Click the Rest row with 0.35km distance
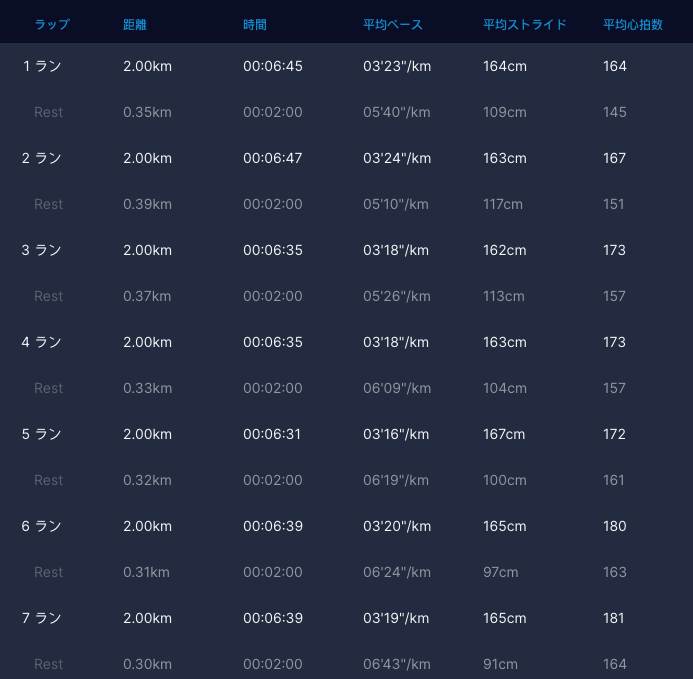This screenshot has width=693, height=679. coord(147,112)
